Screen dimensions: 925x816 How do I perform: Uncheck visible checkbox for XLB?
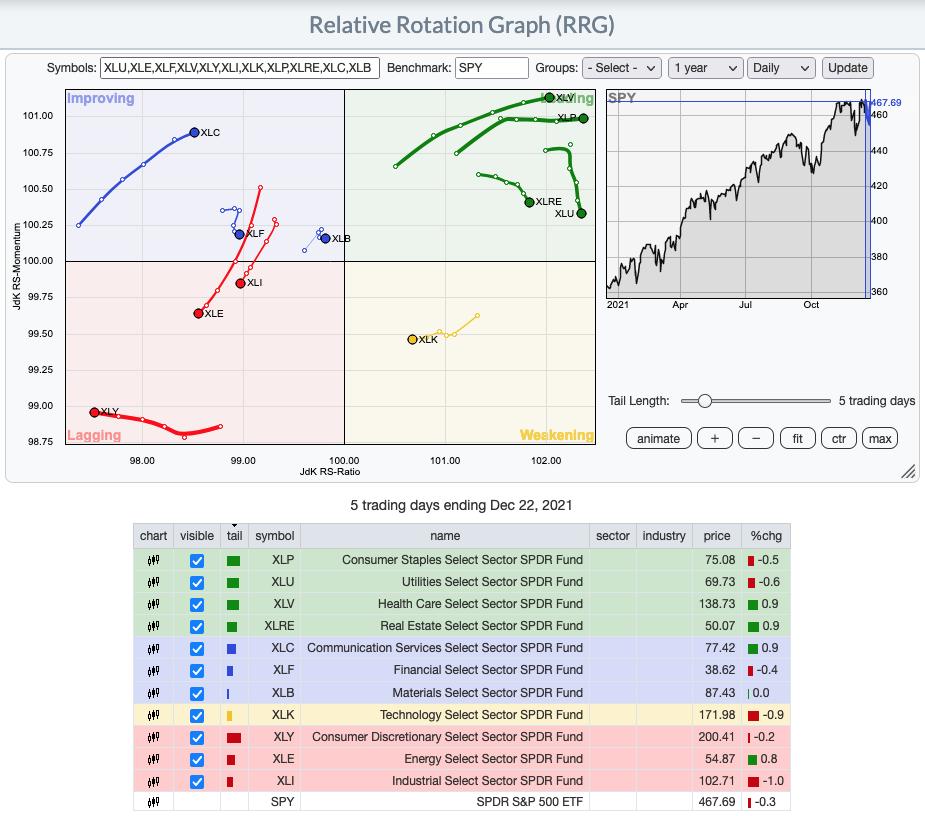point(197,693)
